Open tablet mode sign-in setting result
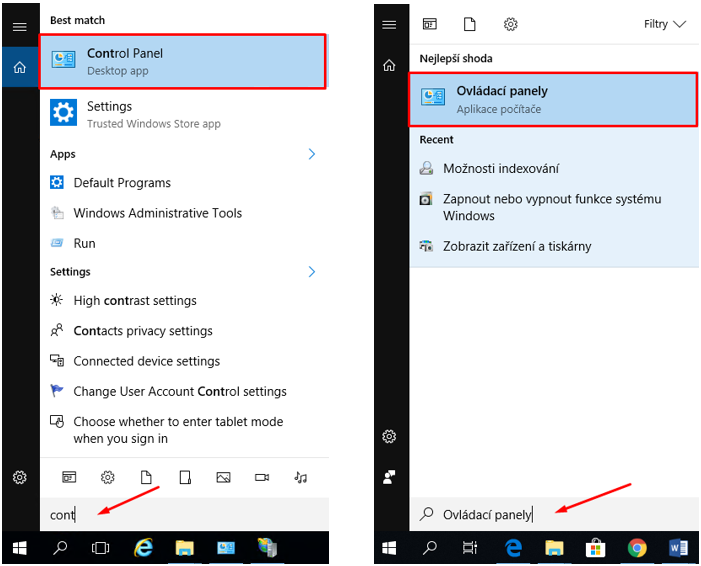Viewport: 701px width, 566px height. tap(183, 430)
